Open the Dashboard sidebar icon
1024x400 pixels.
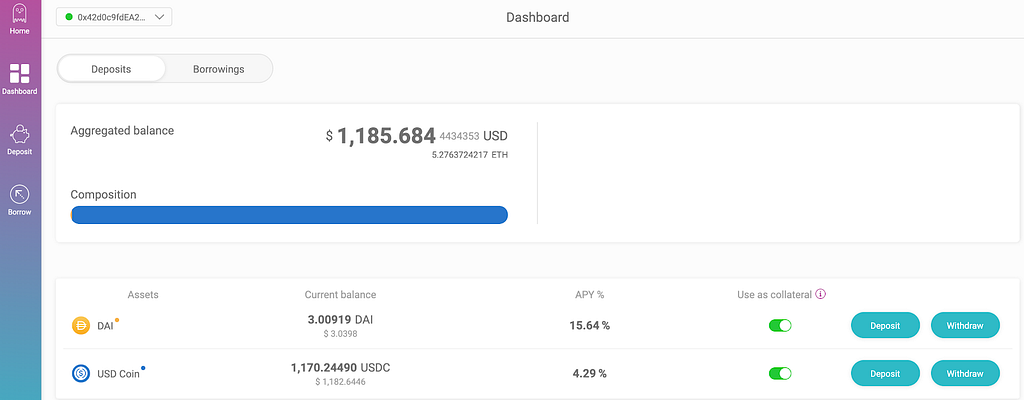[19, 73]
